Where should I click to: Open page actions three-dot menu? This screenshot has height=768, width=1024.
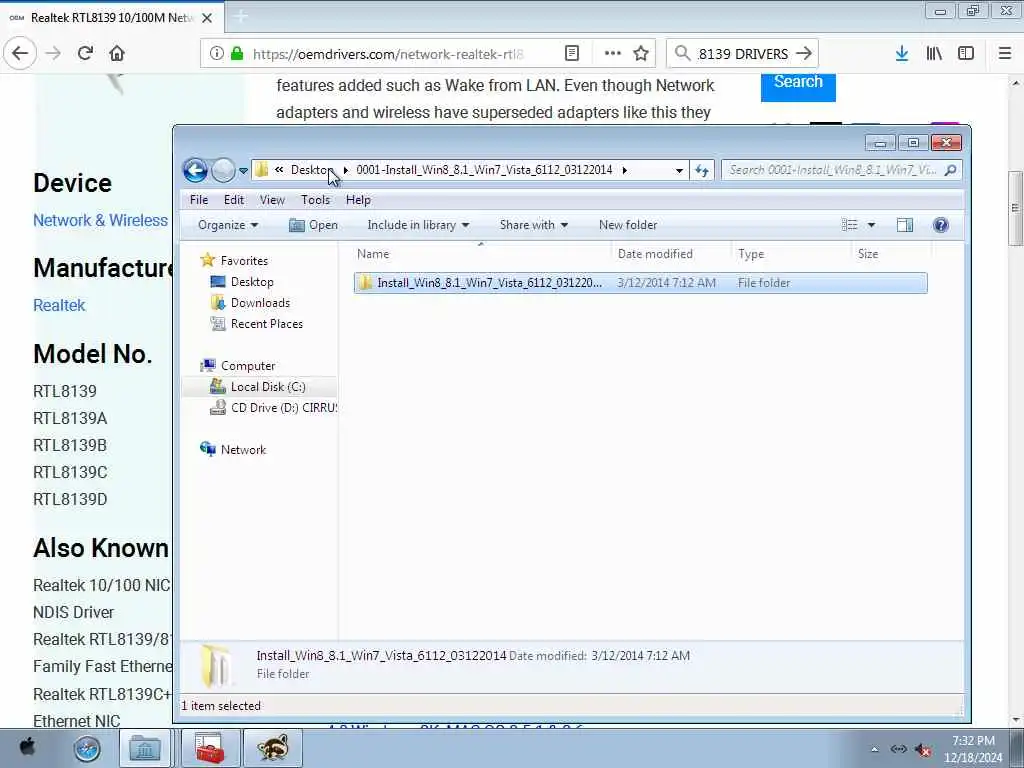[613, 54]
